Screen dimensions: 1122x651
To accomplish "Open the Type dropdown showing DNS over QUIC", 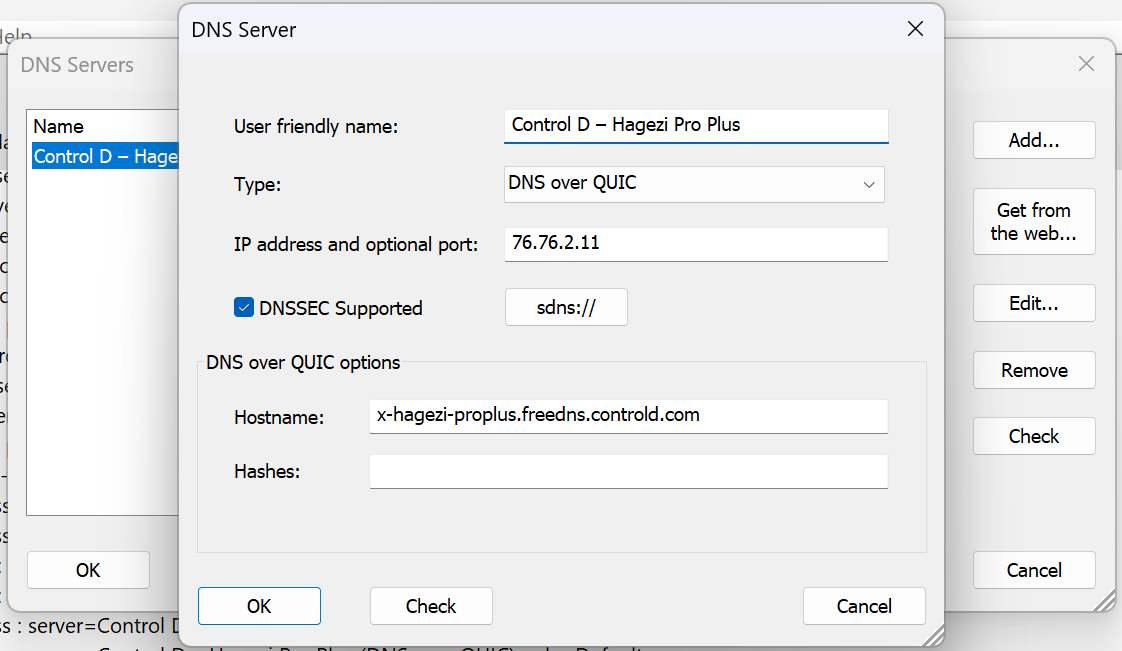I will [x=693, y=185].
